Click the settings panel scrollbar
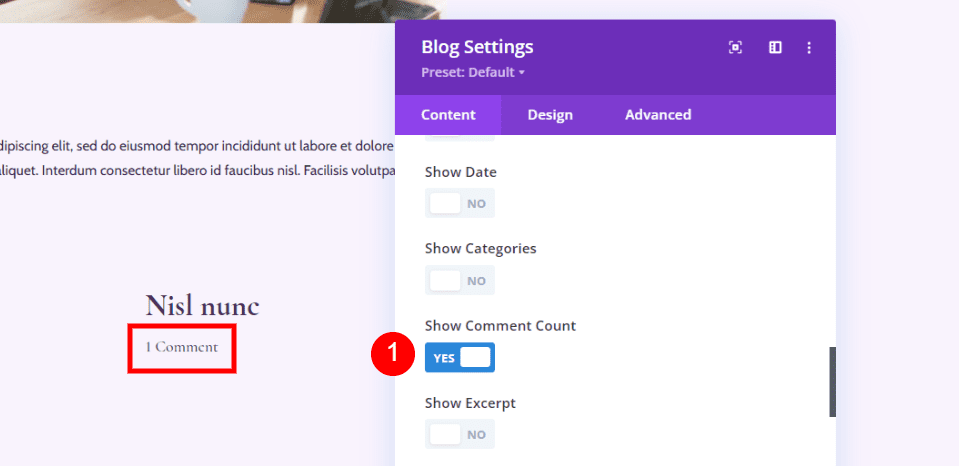 click(831, 381)
